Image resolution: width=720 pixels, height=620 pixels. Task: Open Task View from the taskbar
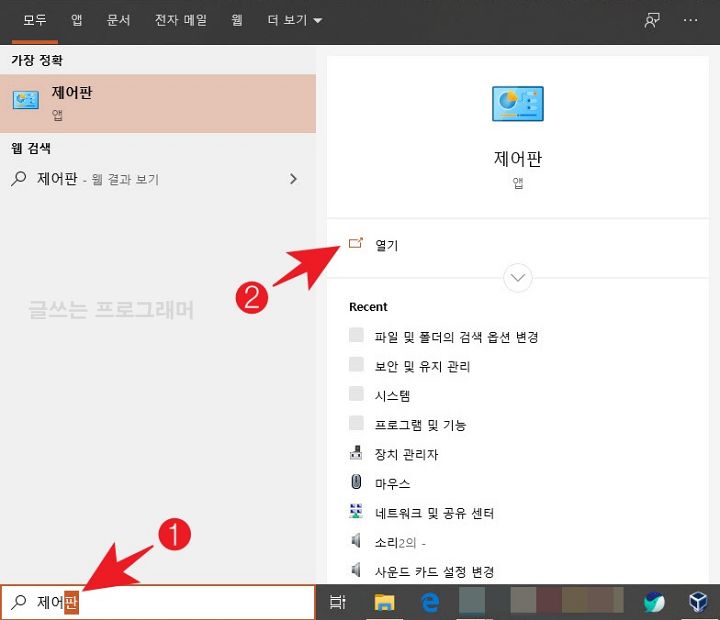tap(338, 602)
